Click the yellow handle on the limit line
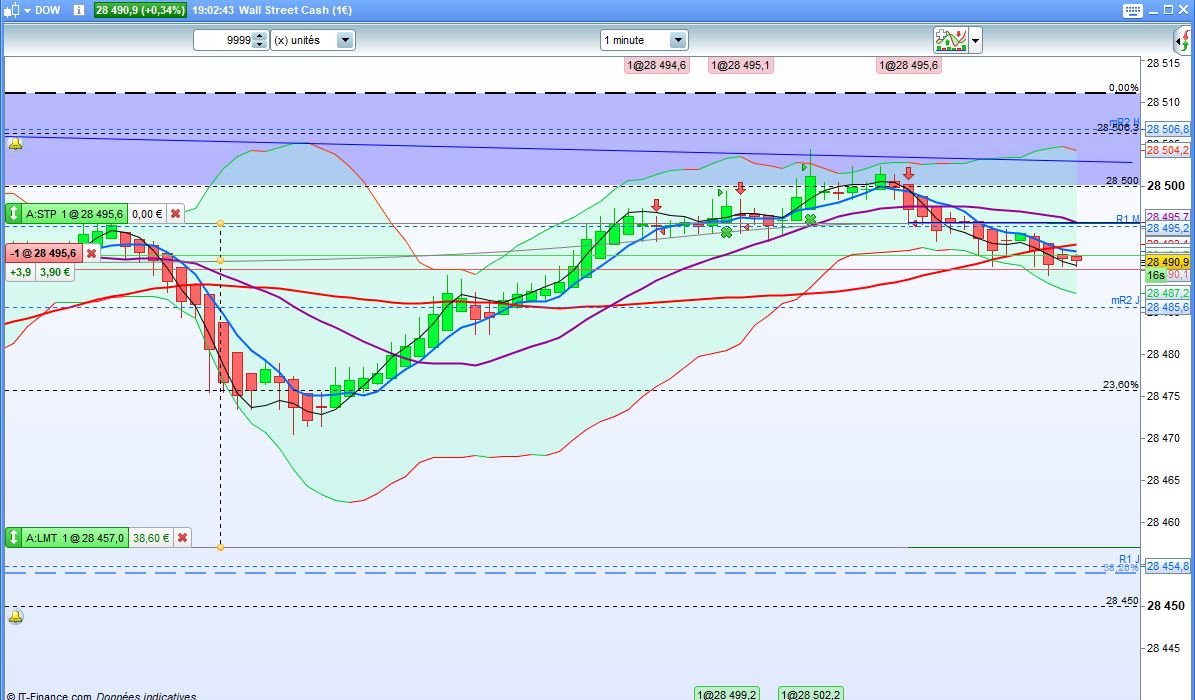1195x700 pixels. pos(220,547)
